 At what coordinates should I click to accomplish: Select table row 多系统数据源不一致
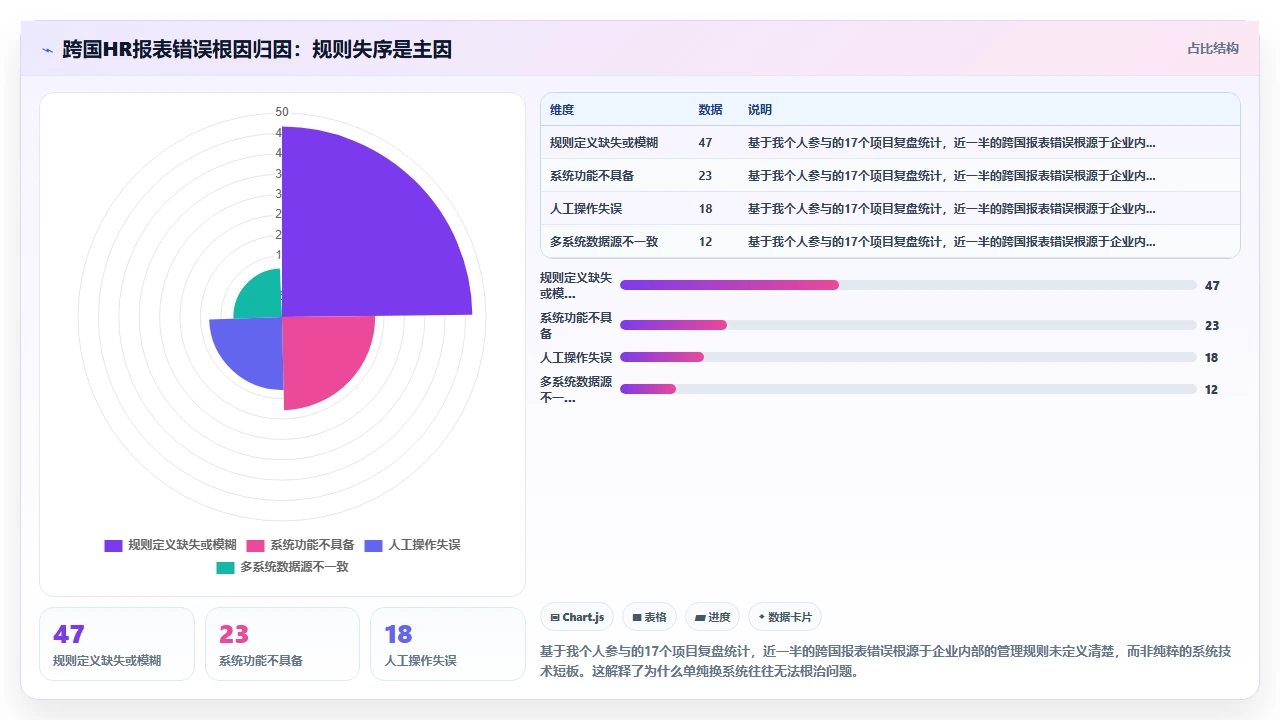[890, 242]
